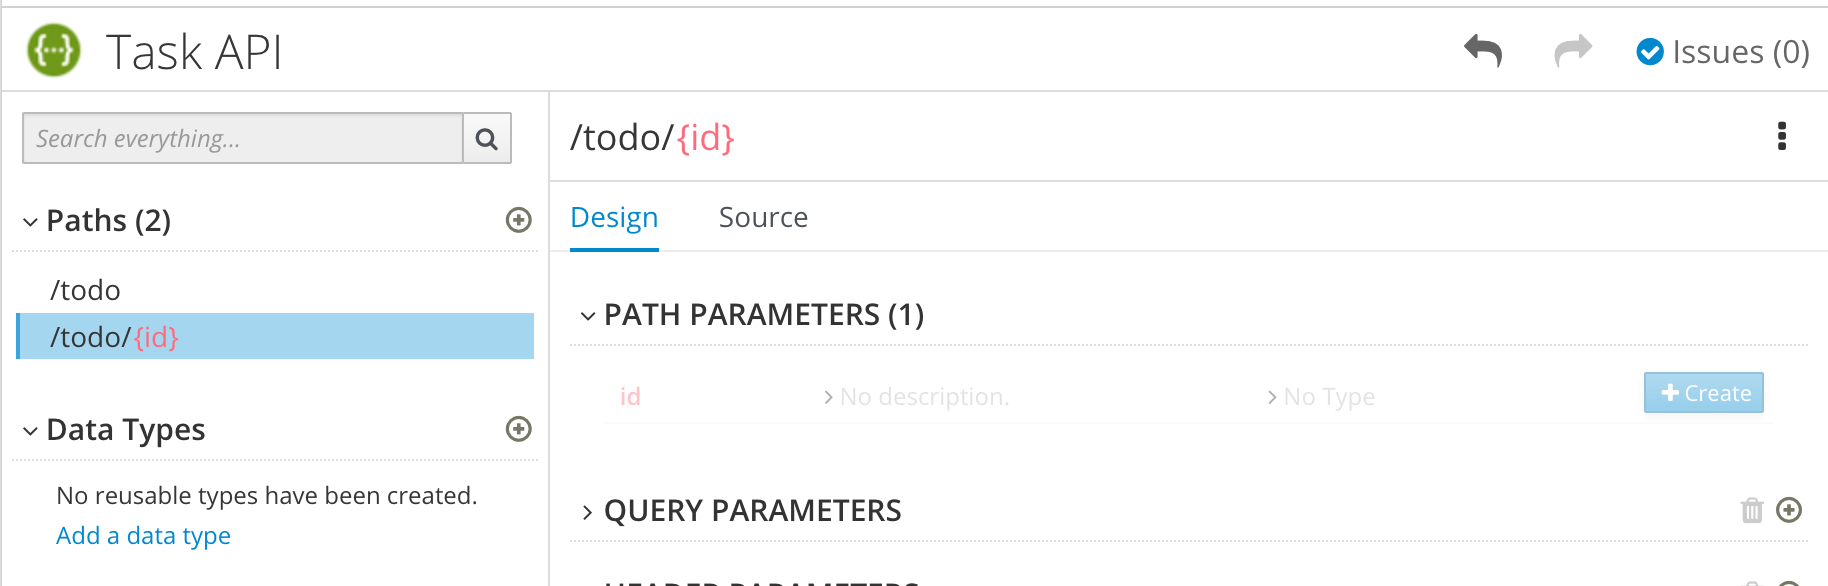1828x586 pixels.
Task: Collapse the Data Types section
Action: coord(31,430)
